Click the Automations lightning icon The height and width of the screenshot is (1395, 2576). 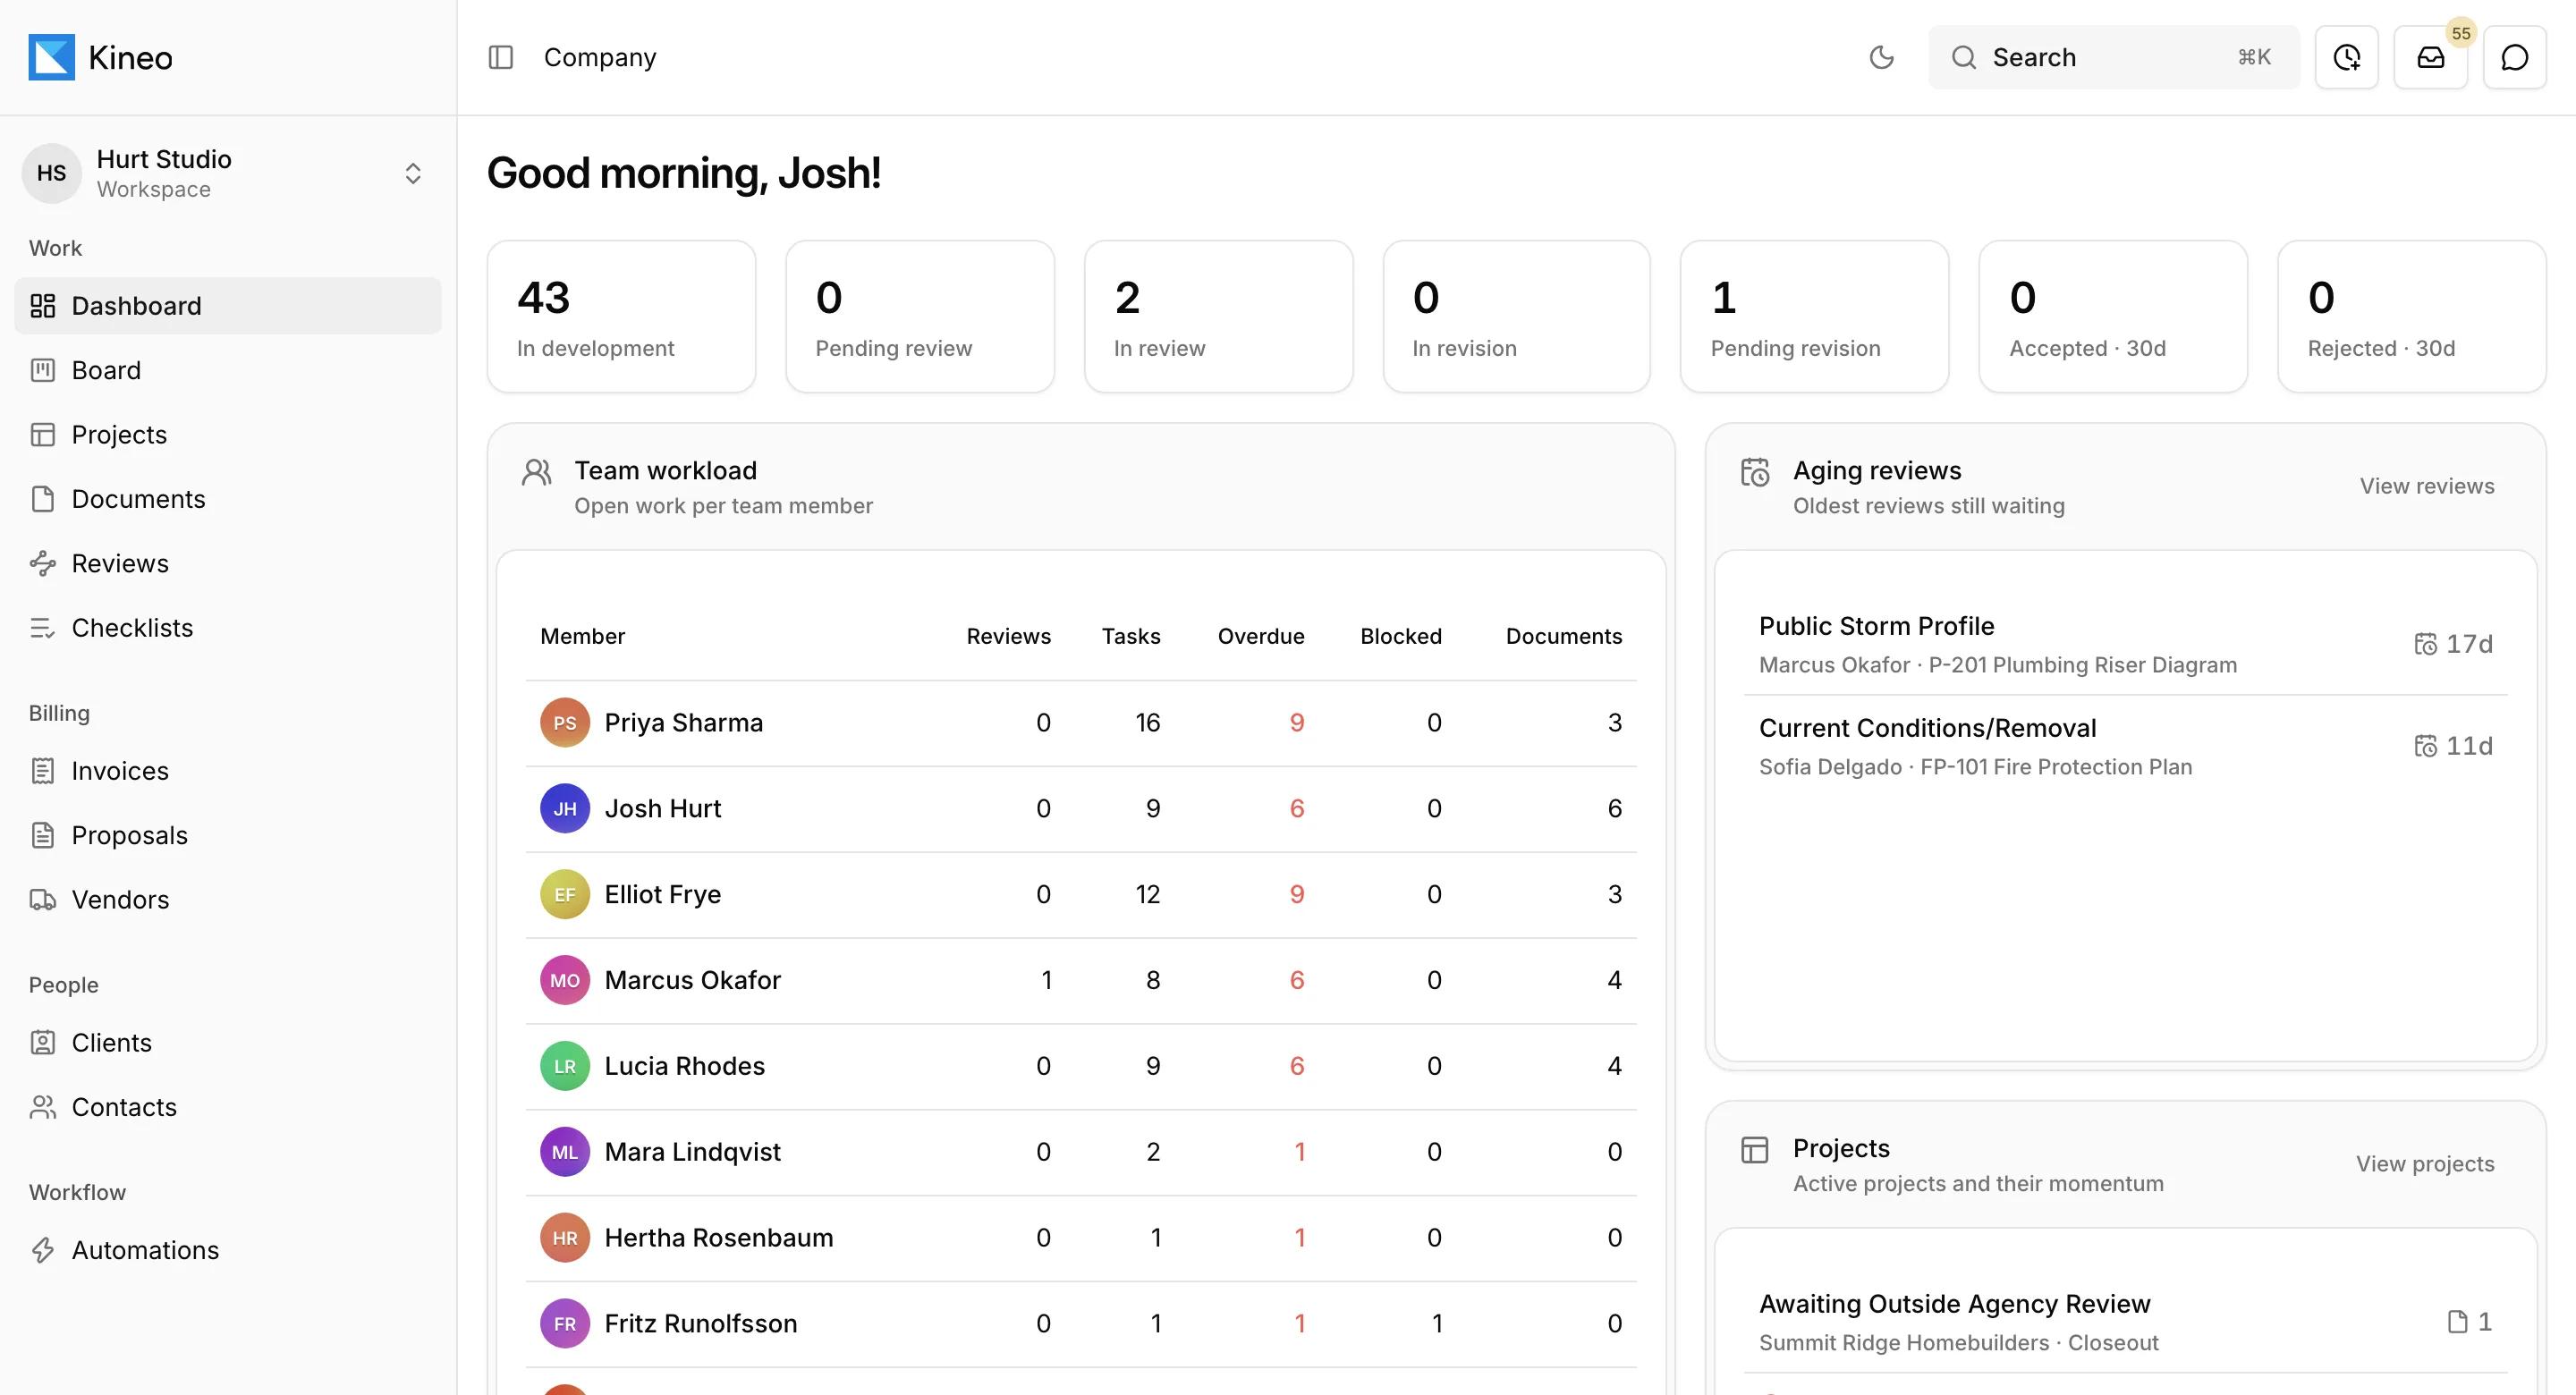(42, 1250)
